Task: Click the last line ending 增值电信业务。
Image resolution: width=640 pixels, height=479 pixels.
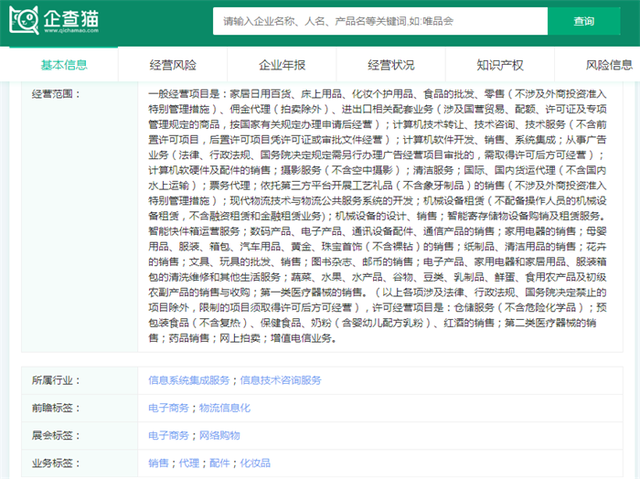Action: tap(242, 338)
